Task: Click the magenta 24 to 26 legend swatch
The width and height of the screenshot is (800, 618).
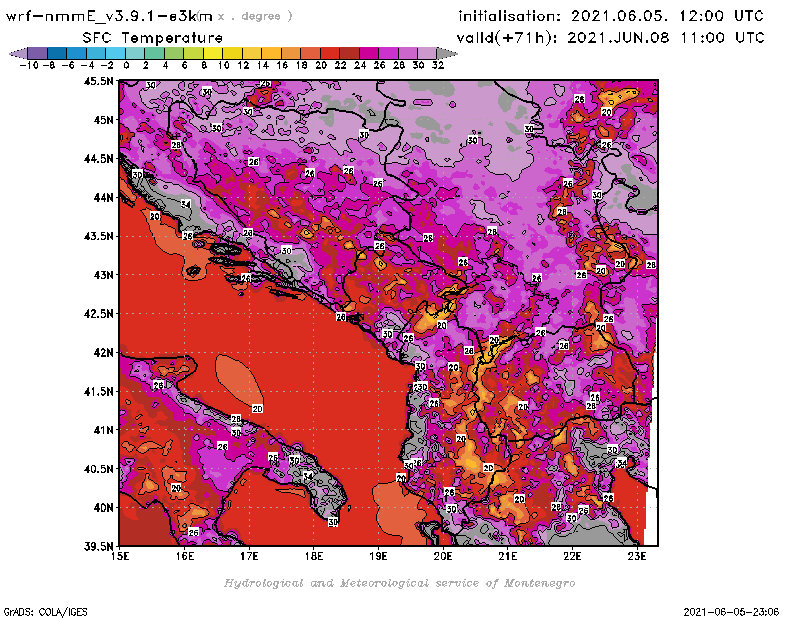Action: tap(369, 53)
